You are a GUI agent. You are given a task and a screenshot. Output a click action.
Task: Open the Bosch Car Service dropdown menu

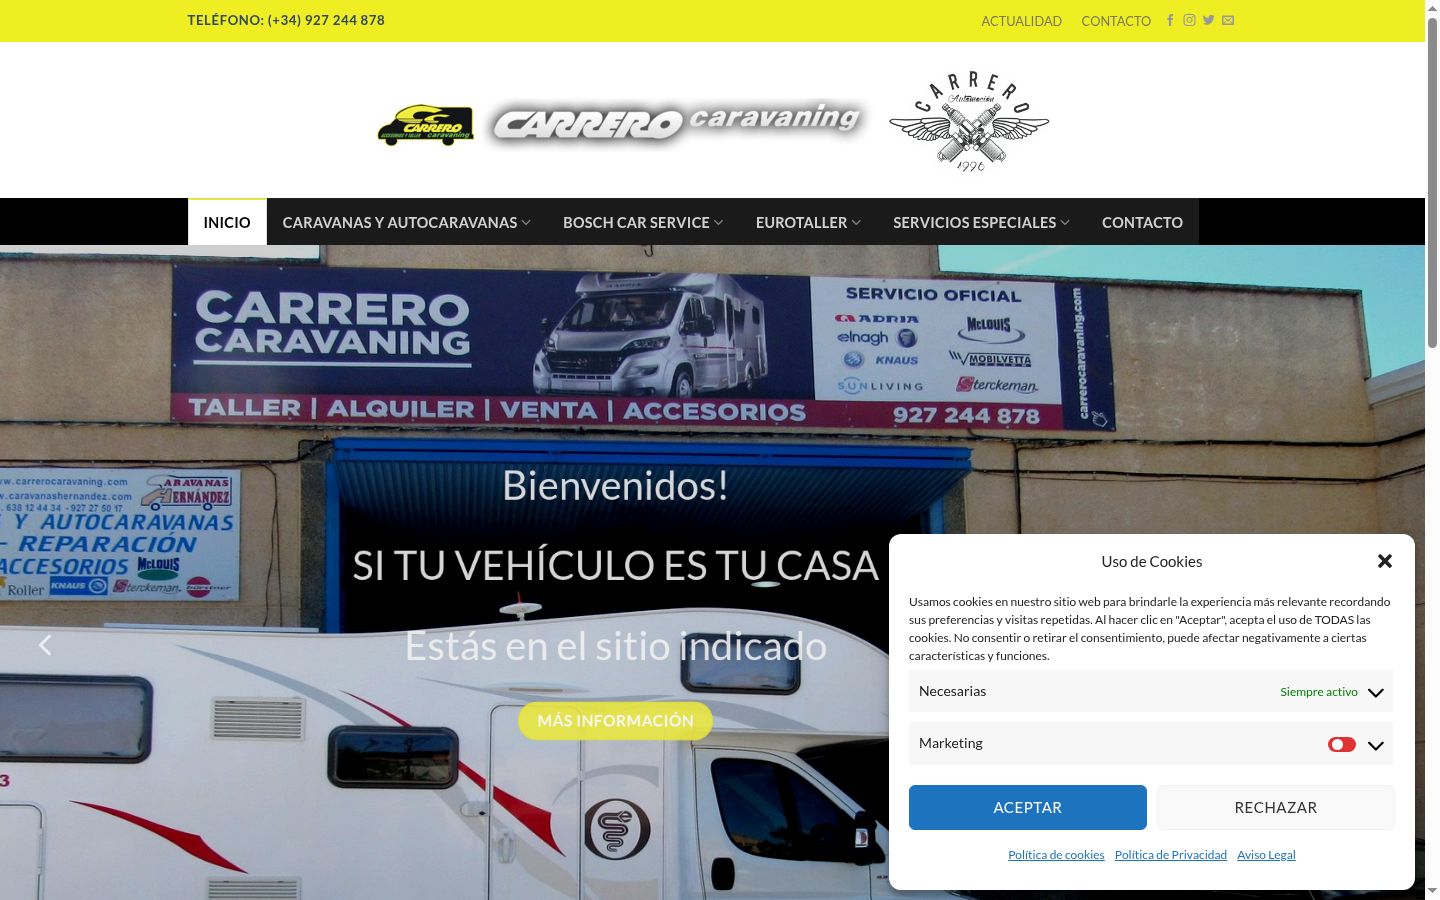click(x=643, y=222)
